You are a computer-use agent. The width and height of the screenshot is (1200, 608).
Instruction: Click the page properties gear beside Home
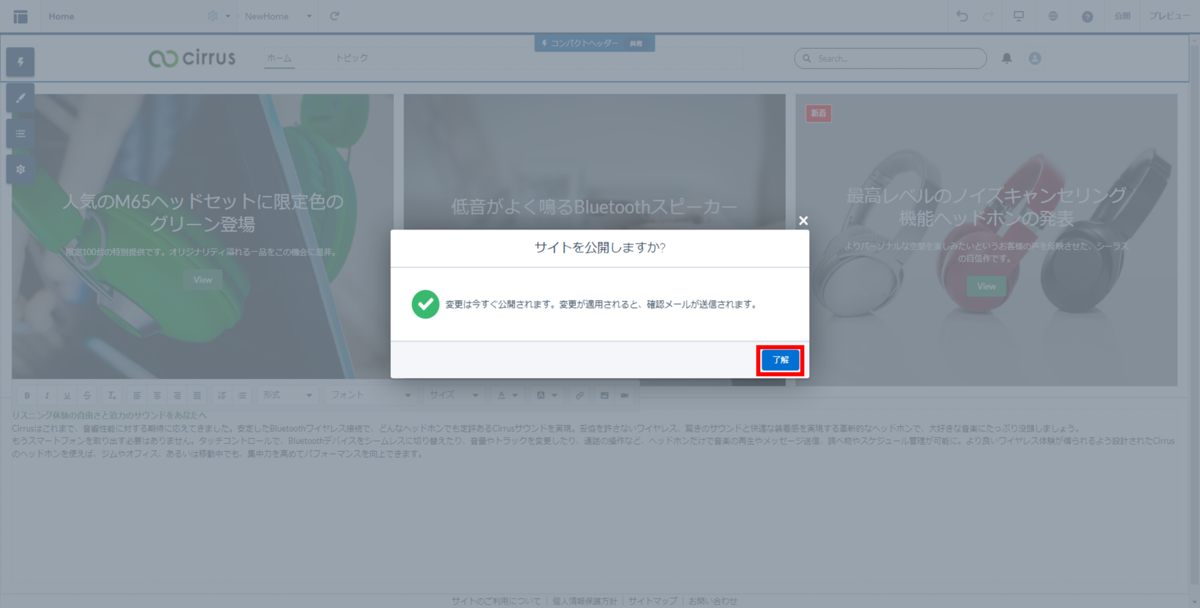[x=212, y=16]
